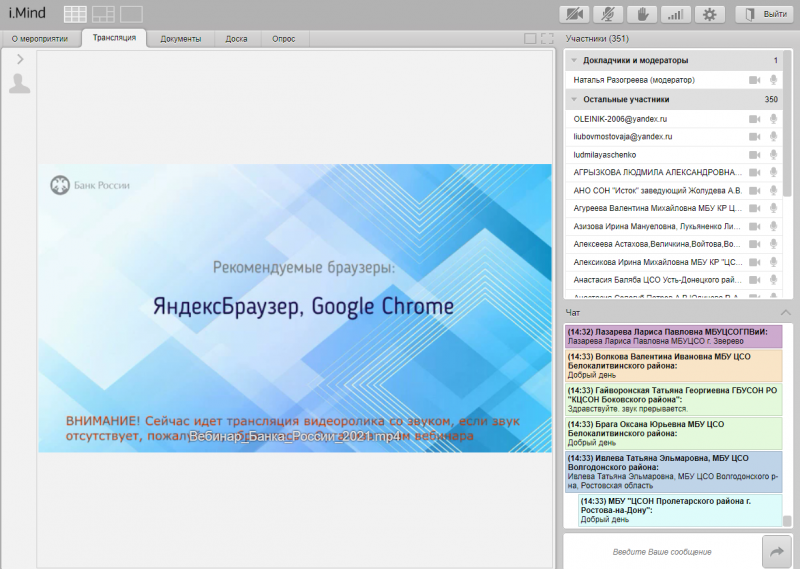This screenshot has width=800, height=569.
Task: Click the windowed view square icon
Action: coord(530,39)
